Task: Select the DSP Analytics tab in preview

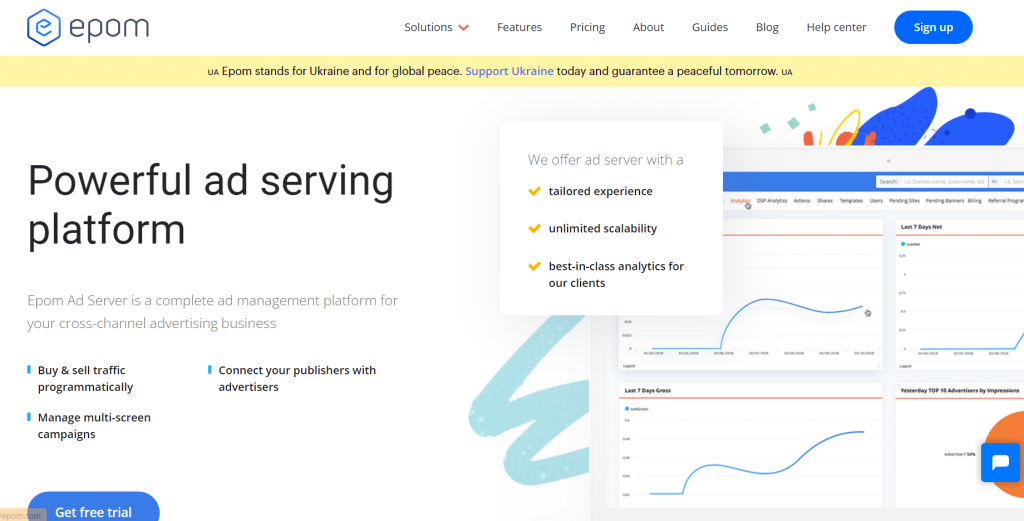Action: pyautogui.click(x=772, y=201)
